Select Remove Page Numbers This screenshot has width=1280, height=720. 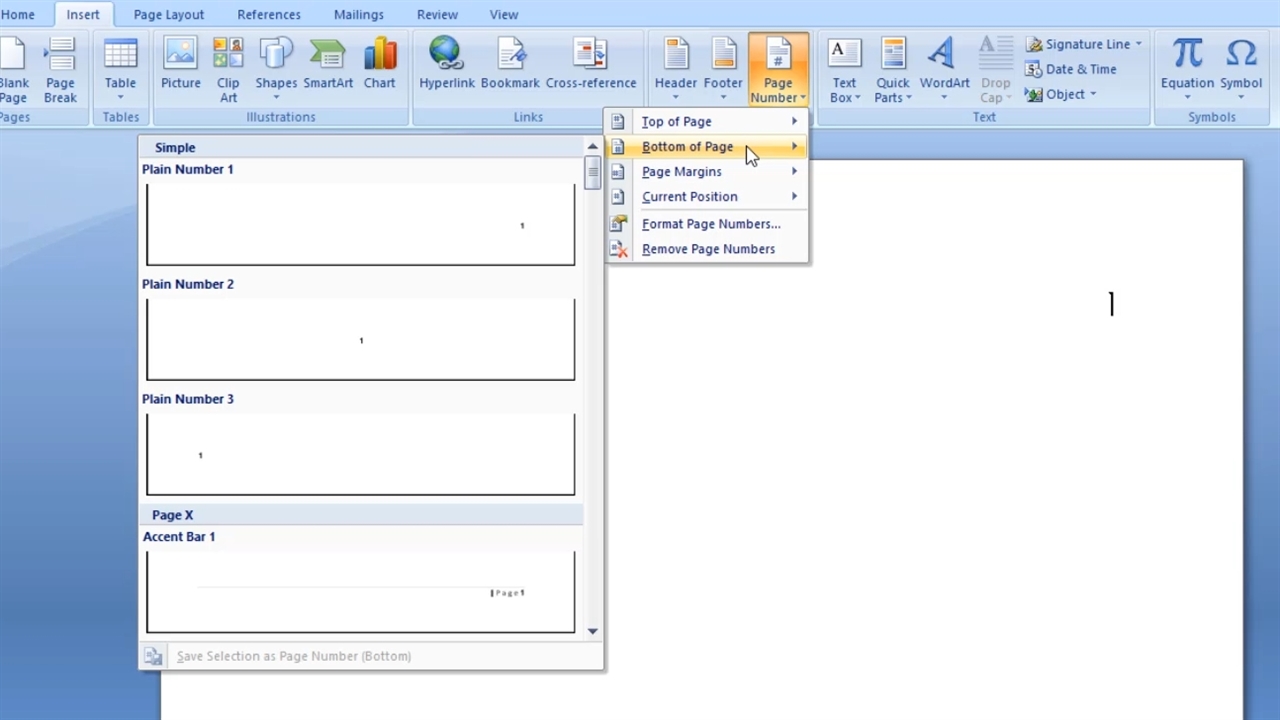(x=708, y=249)
